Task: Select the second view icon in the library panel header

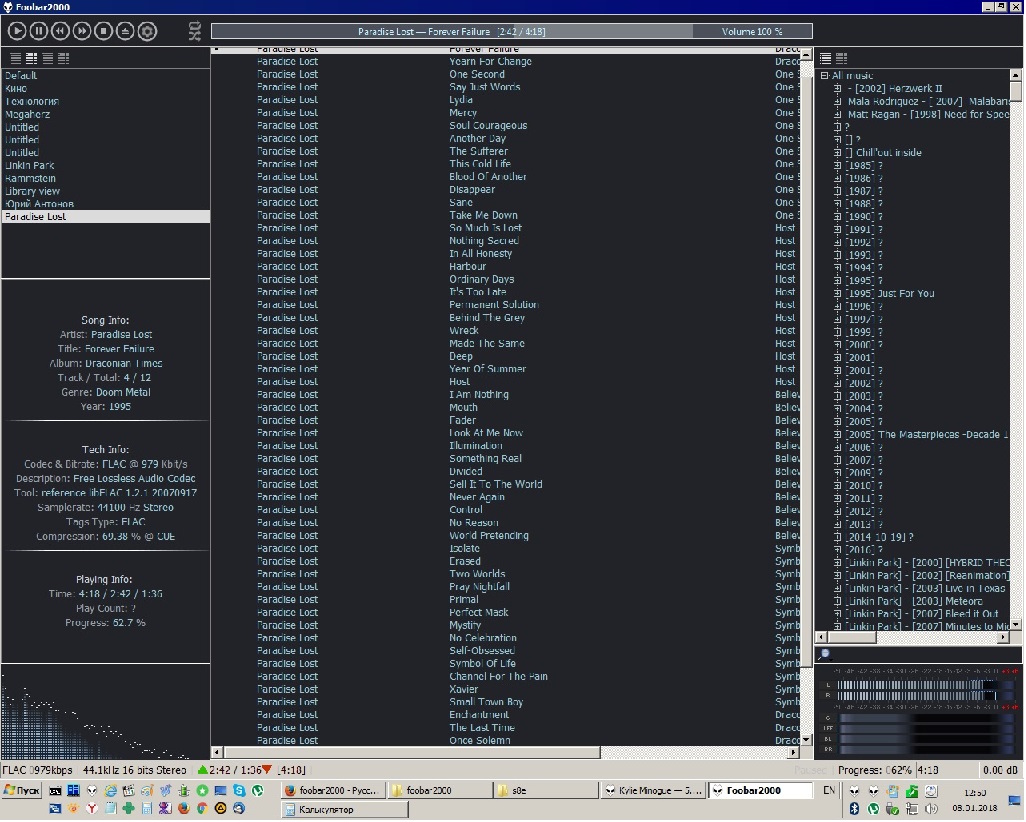Action: tap(841, 59)
